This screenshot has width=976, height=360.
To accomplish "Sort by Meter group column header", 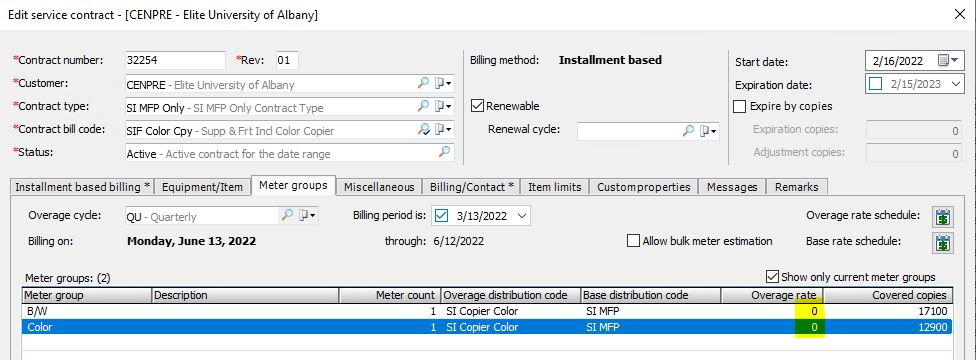I will point(87,295).
